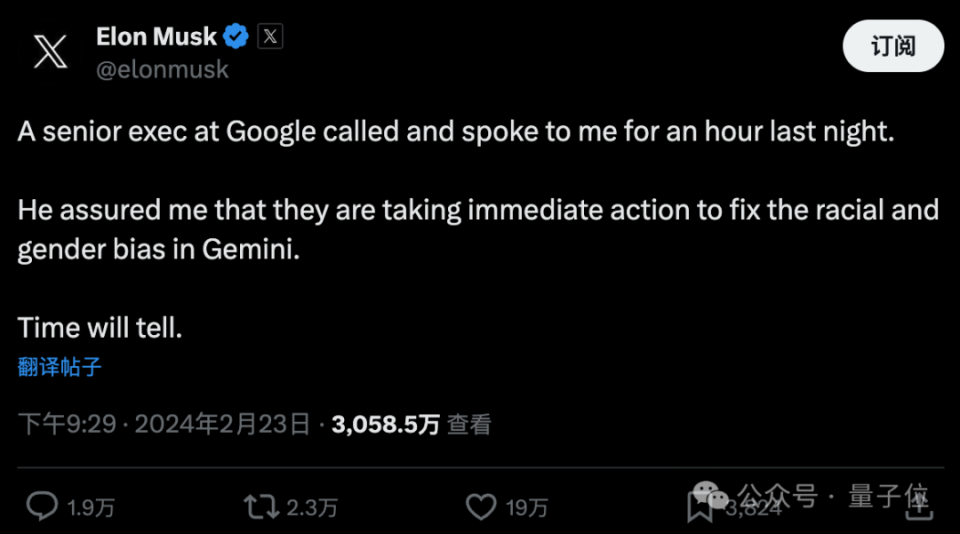Click the WeChat logo watermark icon

[710, 494]
